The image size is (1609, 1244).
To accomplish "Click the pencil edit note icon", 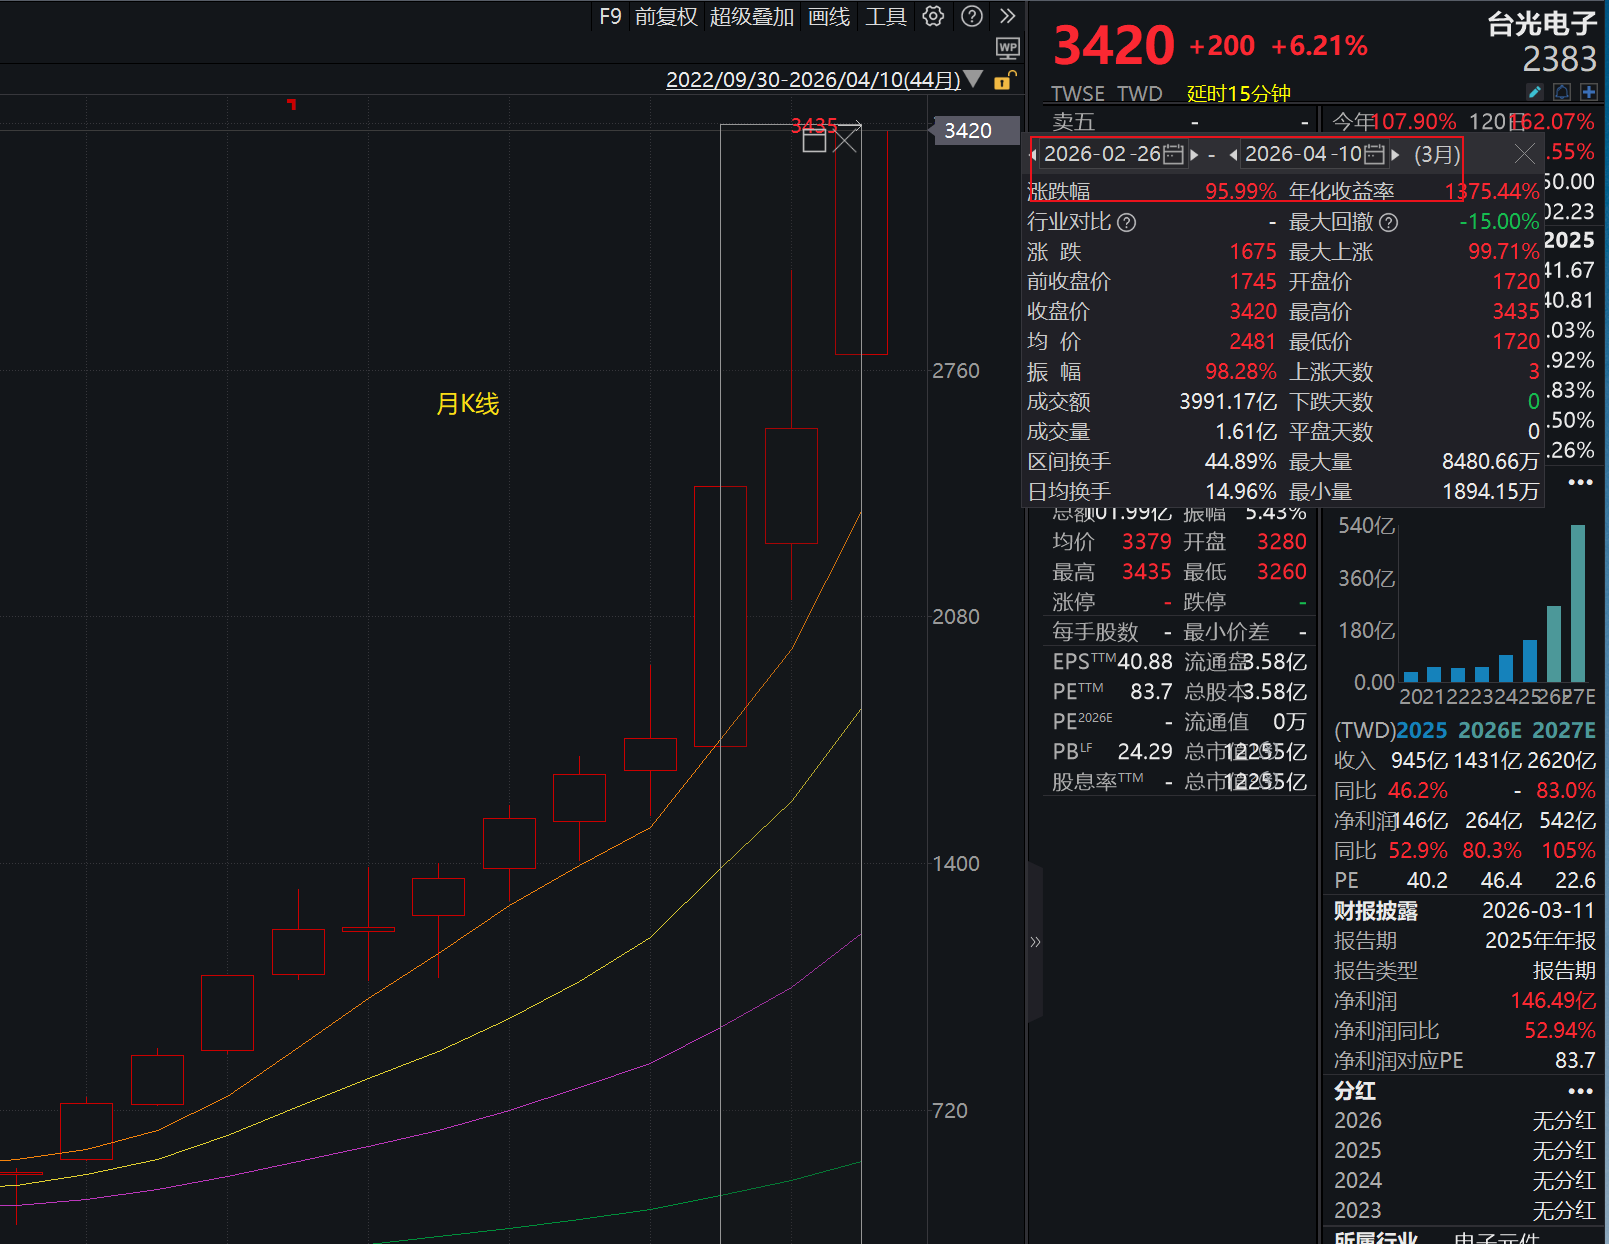I will 1535,92.
